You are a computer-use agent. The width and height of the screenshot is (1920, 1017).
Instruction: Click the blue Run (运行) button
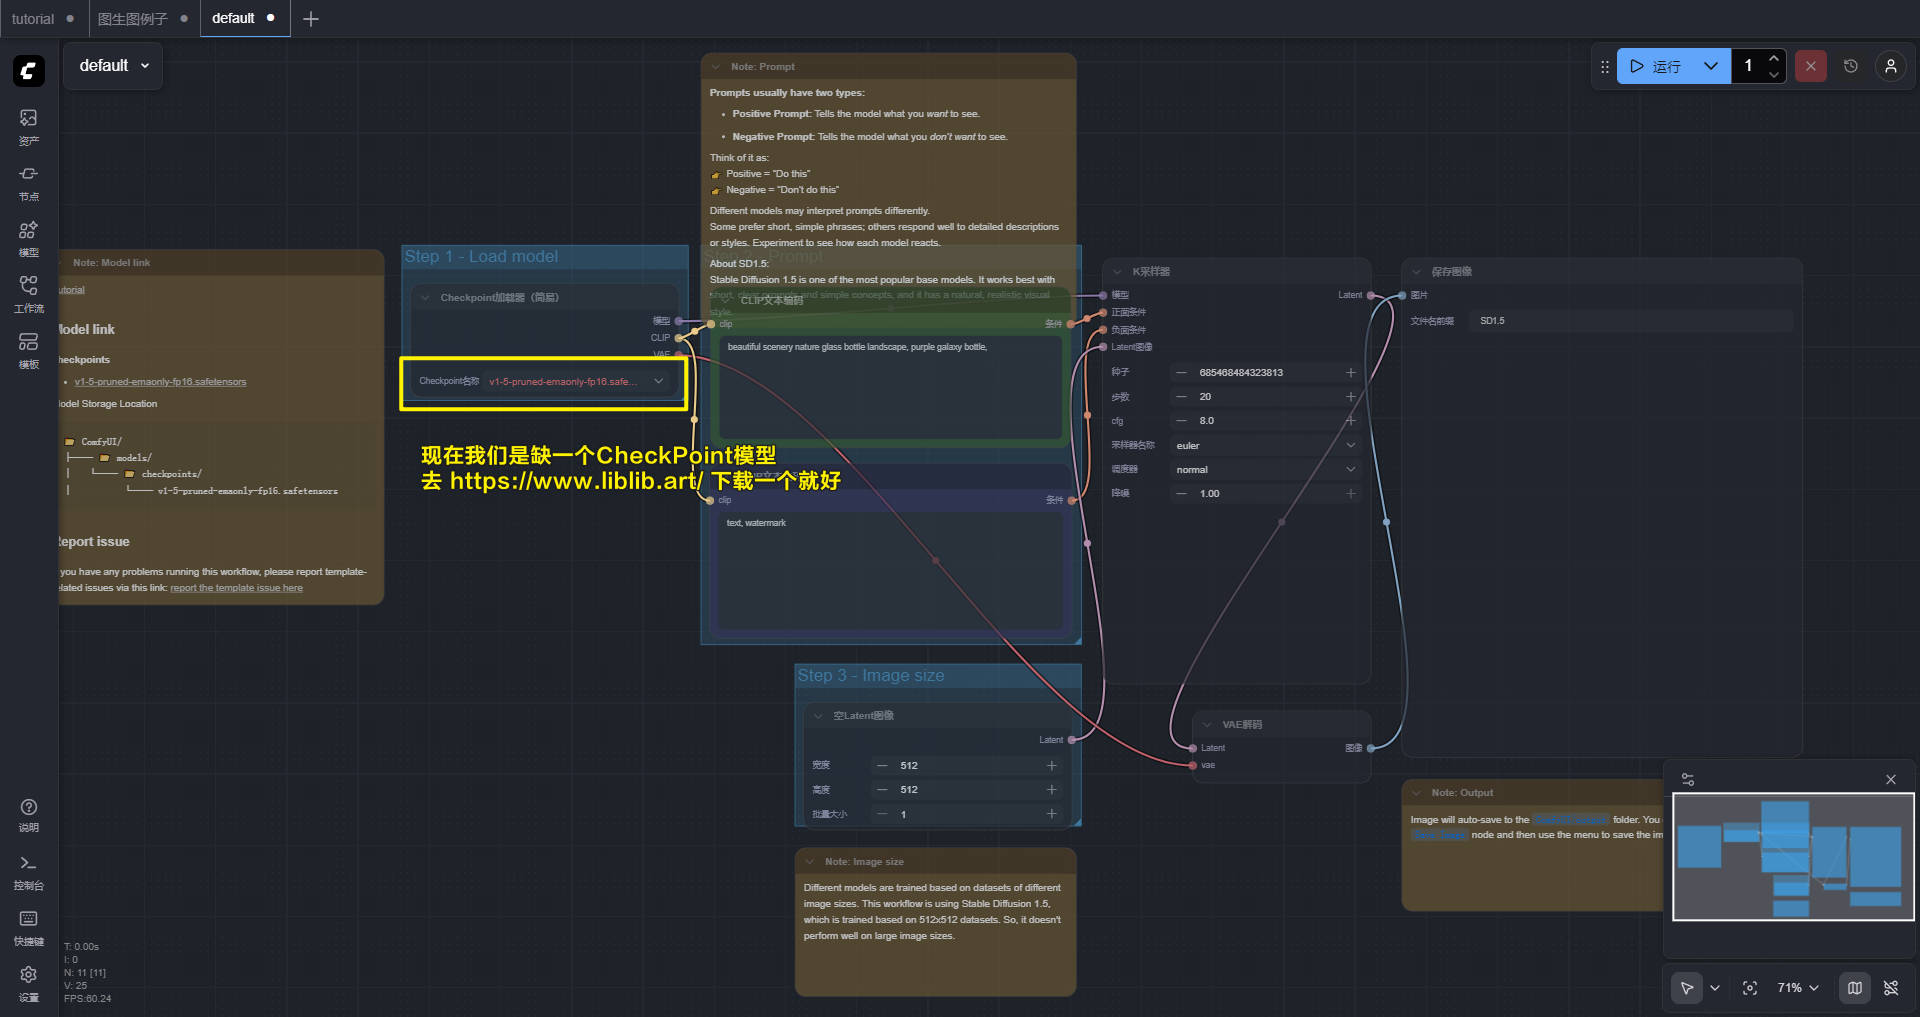tap(1656, 66)
